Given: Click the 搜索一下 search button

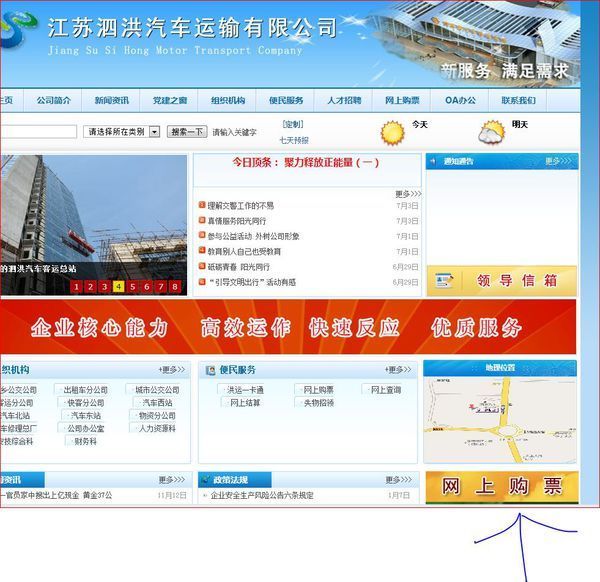Looking at the screenshot, I should pos(187,132).
